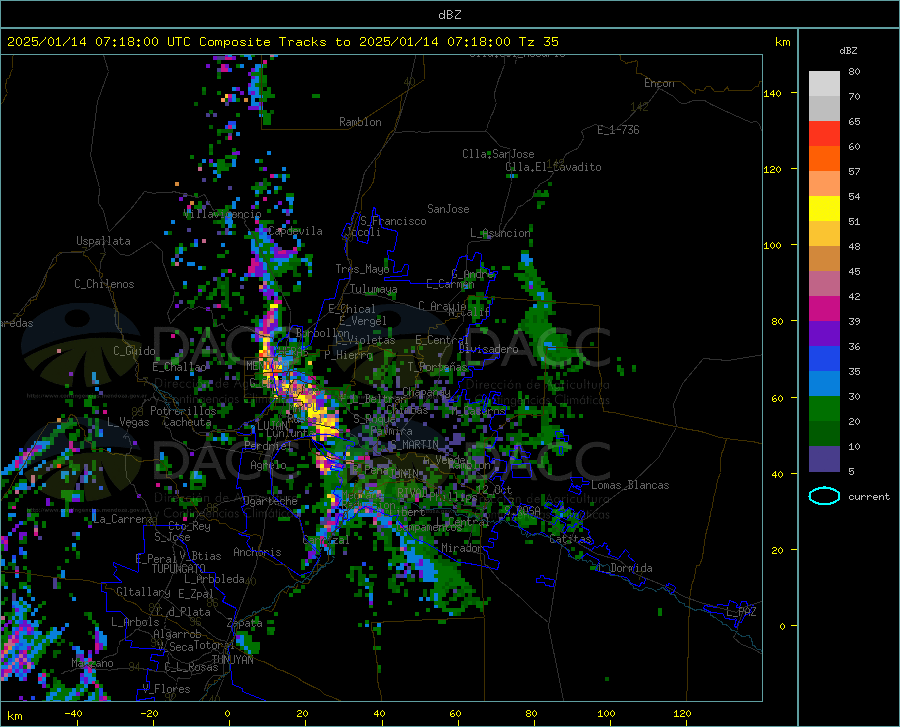This screenshot has width=900, height=727.
Task: Select the Ramblon location label
Action: 360,122
